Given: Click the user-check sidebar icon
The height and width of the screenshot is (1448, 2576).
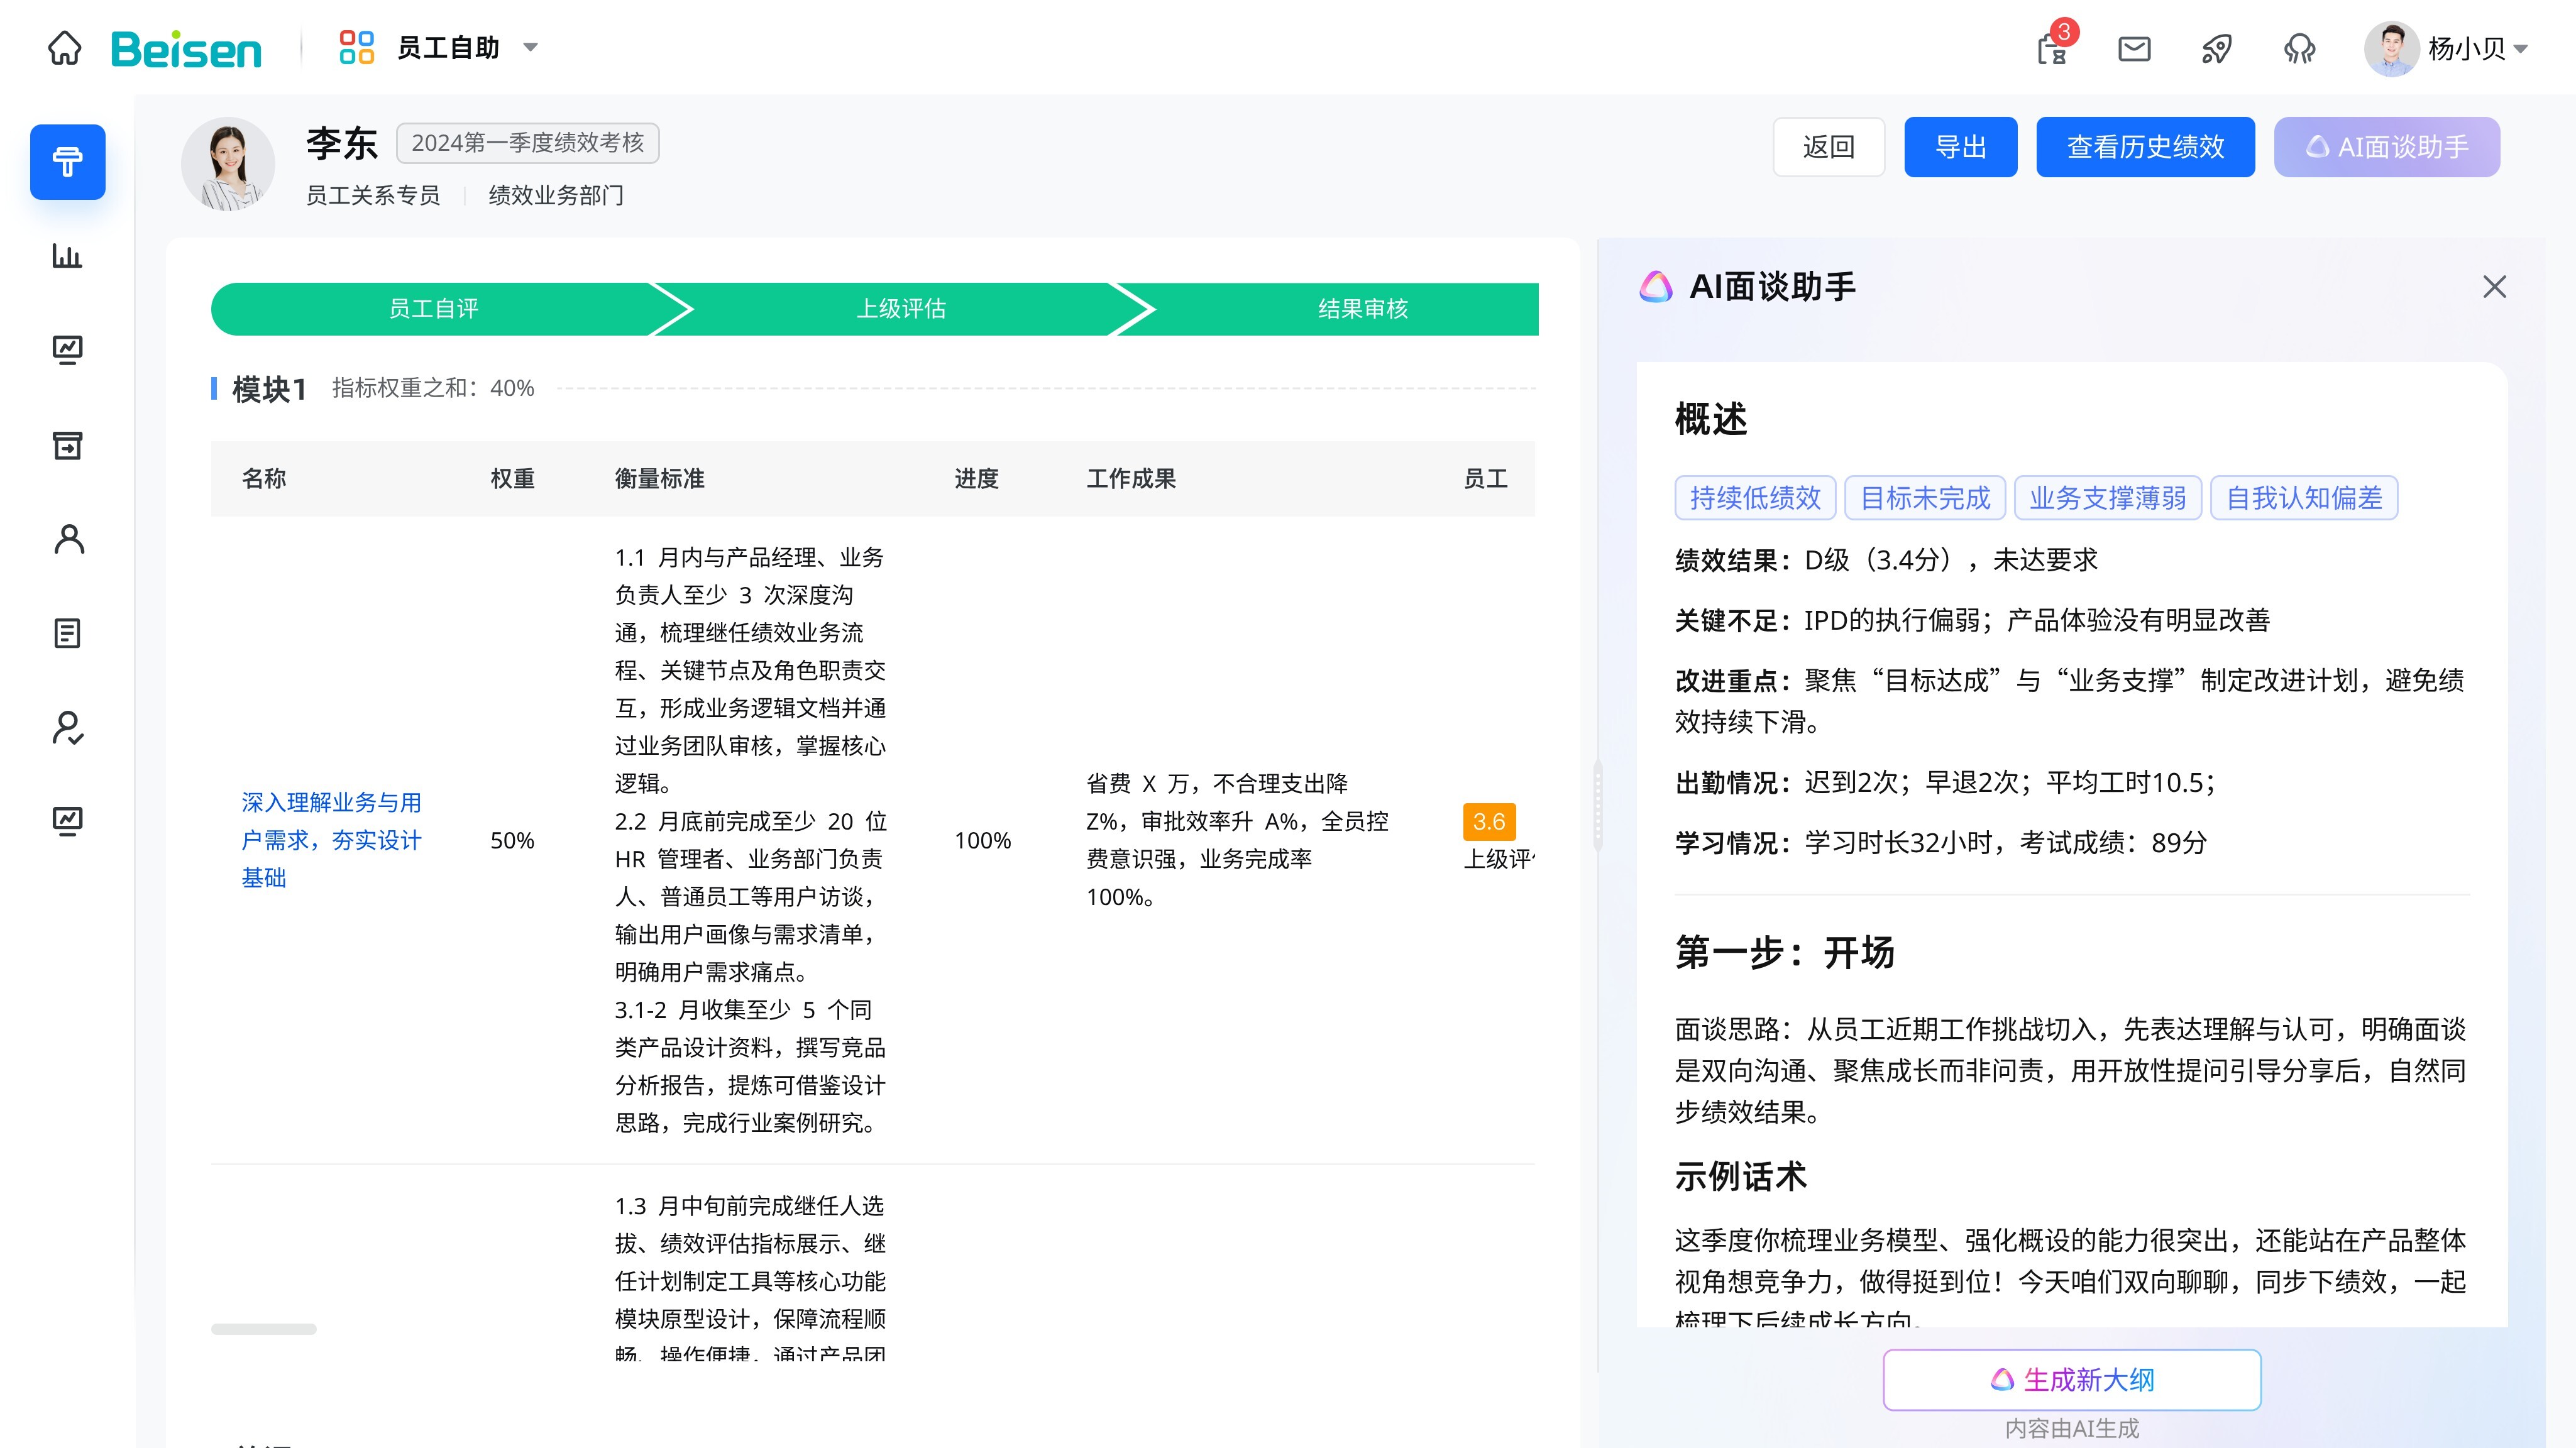Looking at the screenshot, I should (67, 728).
